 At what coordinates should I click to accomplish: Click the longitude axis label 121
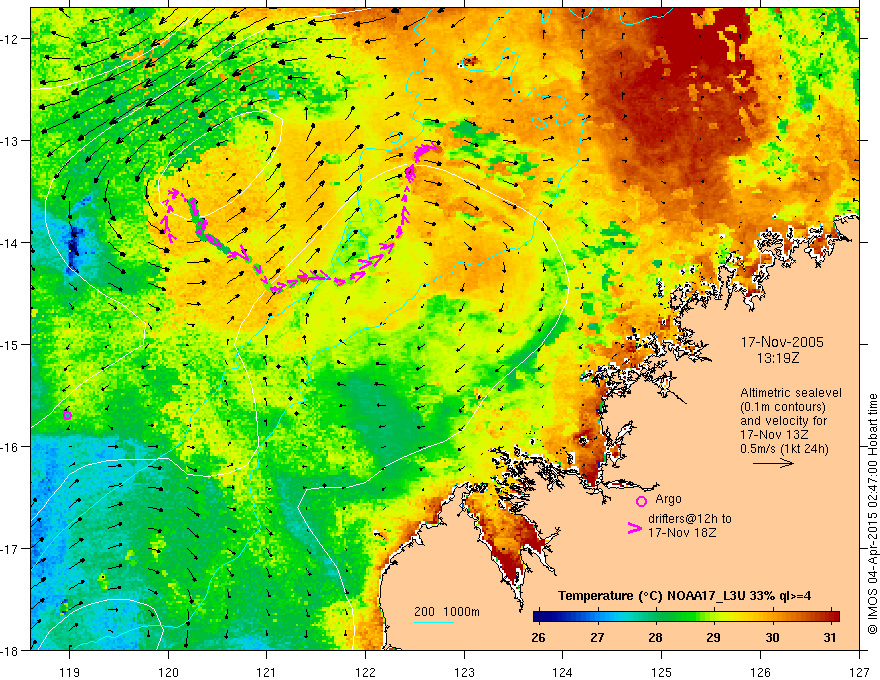point(267,673)
